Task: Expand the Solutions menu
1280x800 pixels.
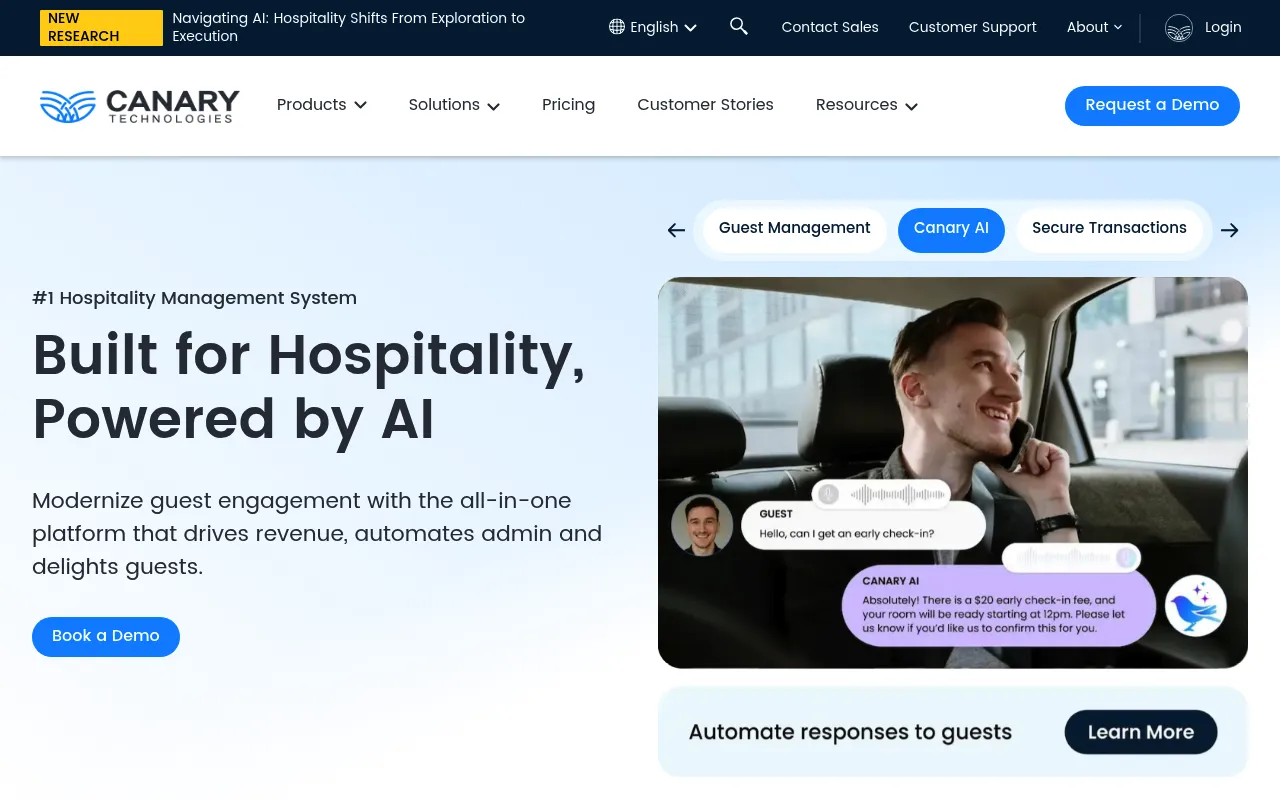Action: coord(454,105)
